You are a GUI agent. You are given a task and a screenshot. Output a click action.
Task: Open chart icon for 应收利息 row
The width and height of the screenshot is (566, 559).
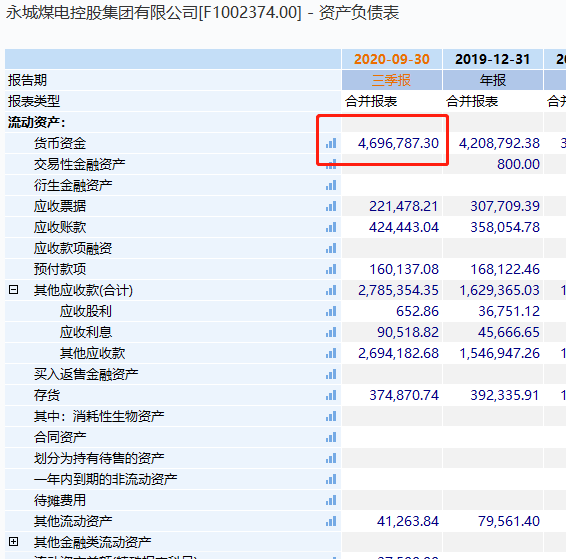pos(331,332)
